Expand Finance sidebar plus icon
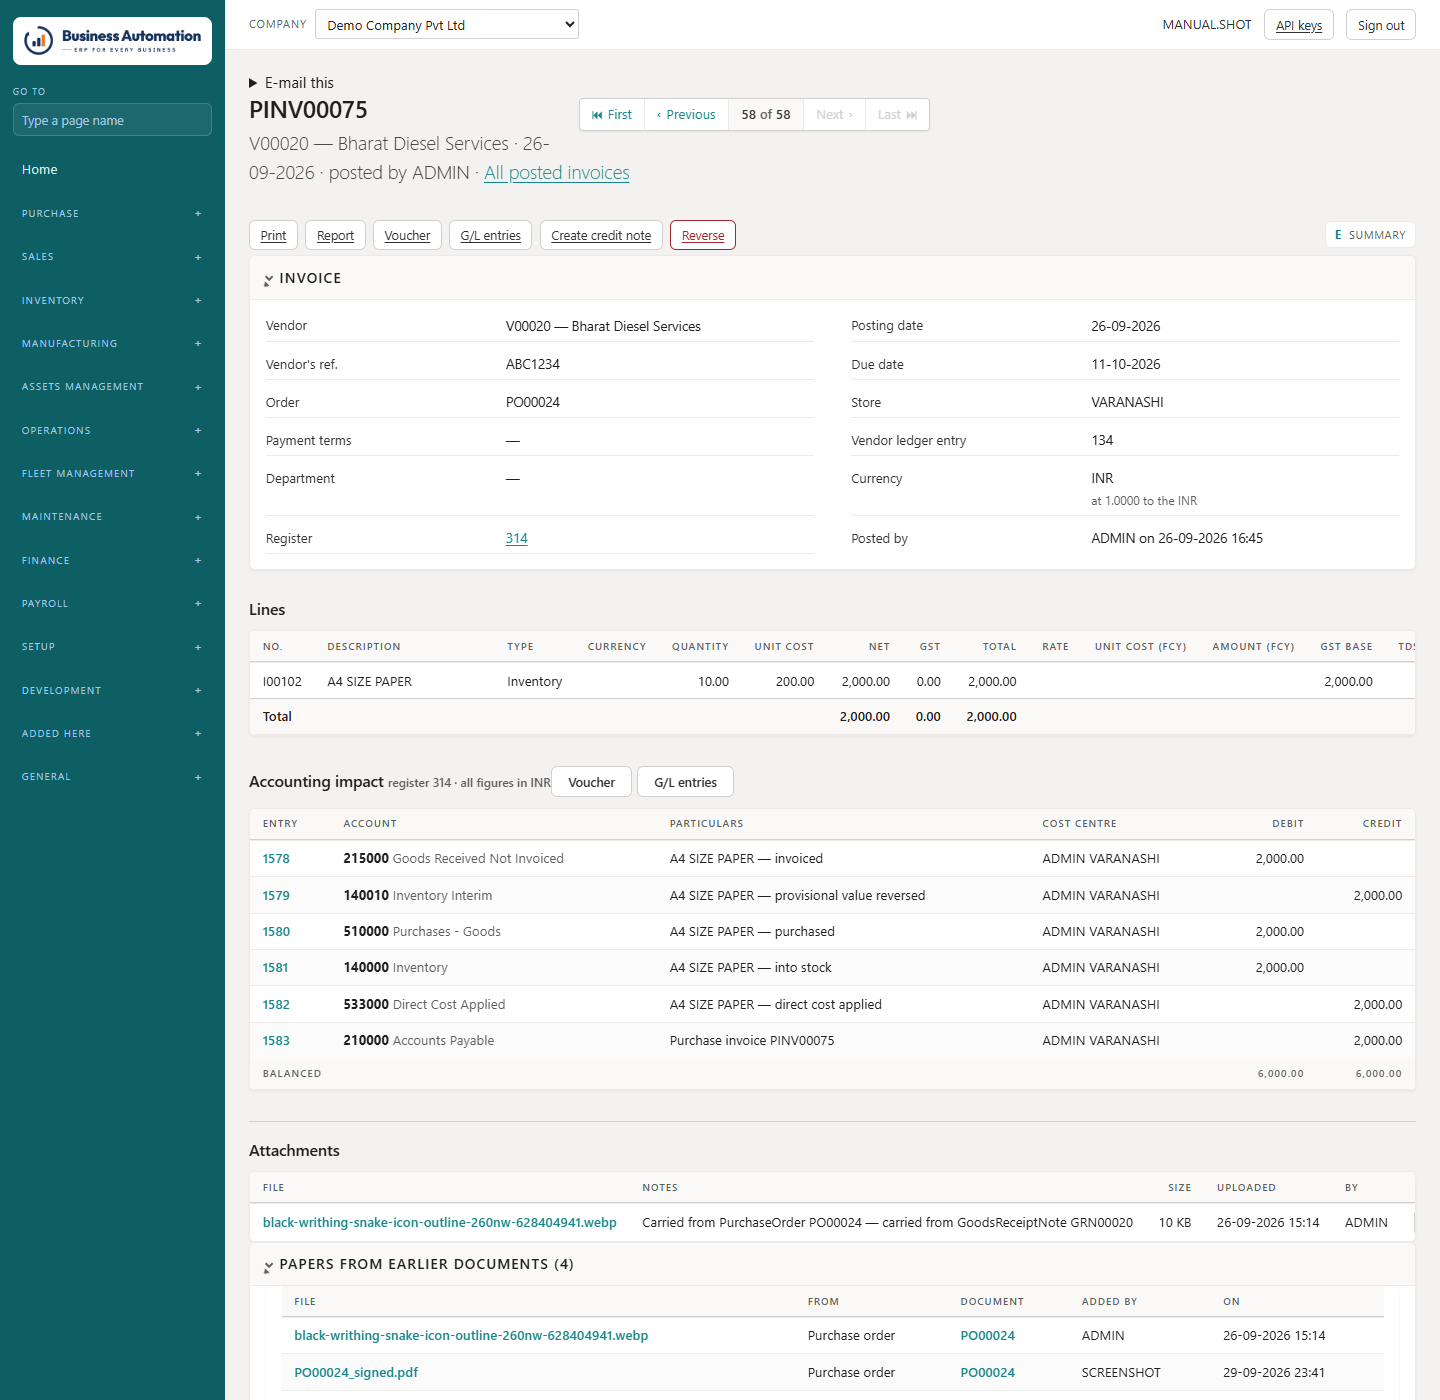This screenshot has width=1440, height=1400. click(x=198, y=561)
